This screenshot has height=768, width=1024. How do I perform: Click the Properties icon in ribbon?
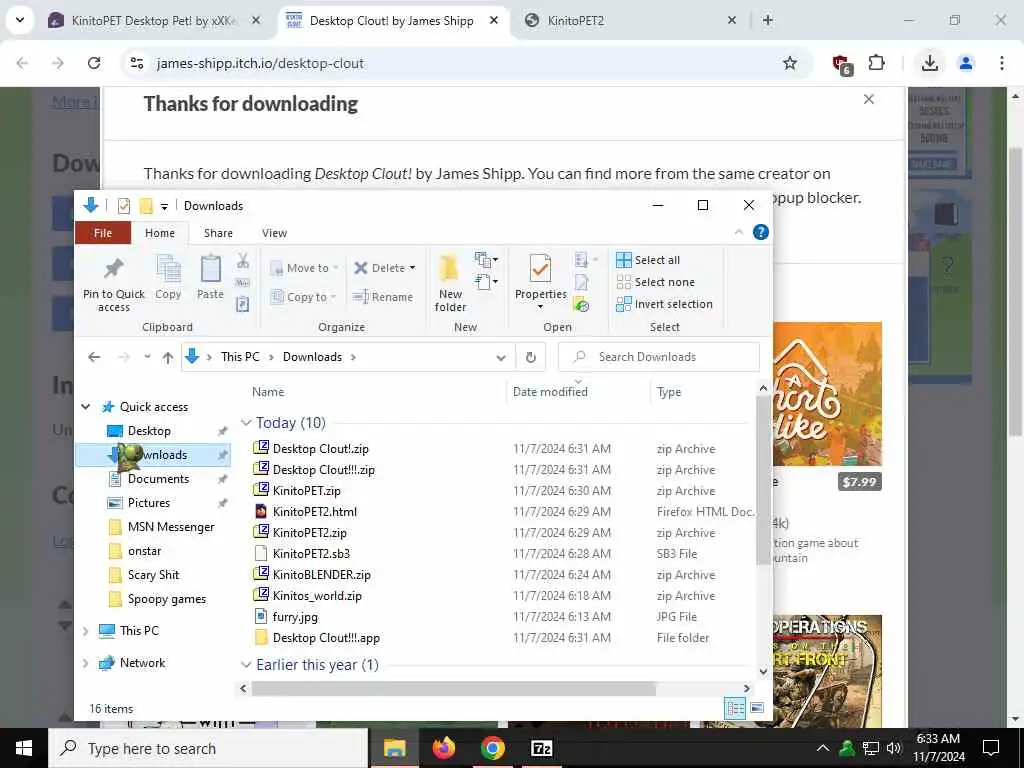[x=540, y=268]
